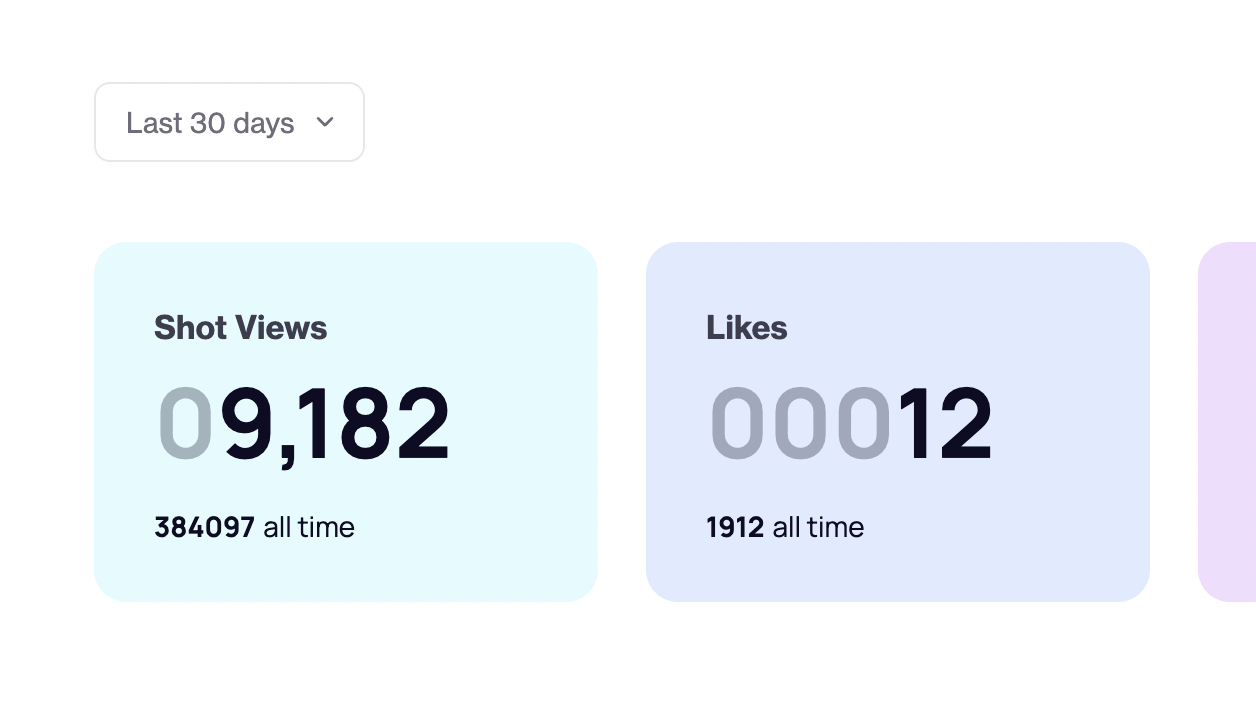Click the word "days" in the date filter
This screenshot has width=1256, height=702.
264,123
